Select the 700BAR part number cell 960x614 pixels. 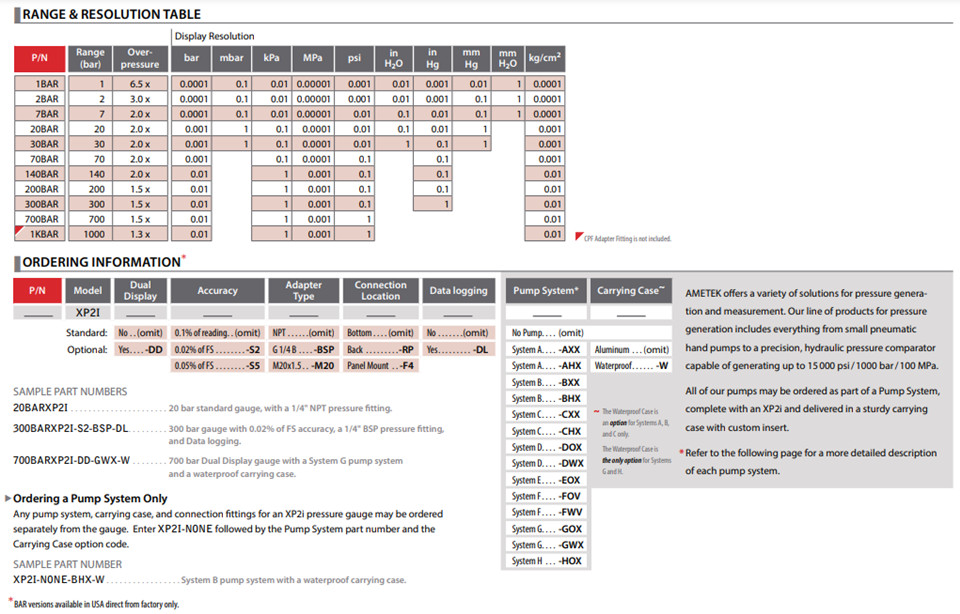click(x=39, y=219)
